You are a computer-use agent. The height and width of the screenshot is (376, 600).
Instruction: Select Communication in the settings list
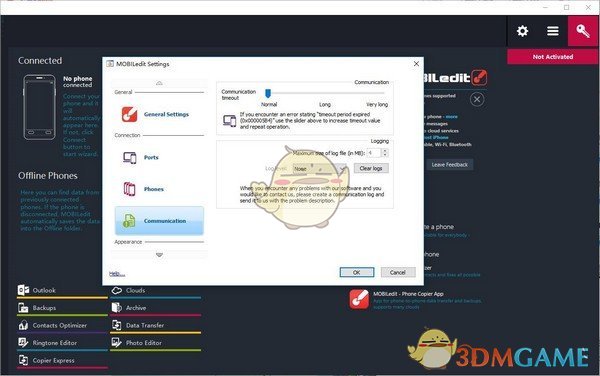click(x=159, y=221)
